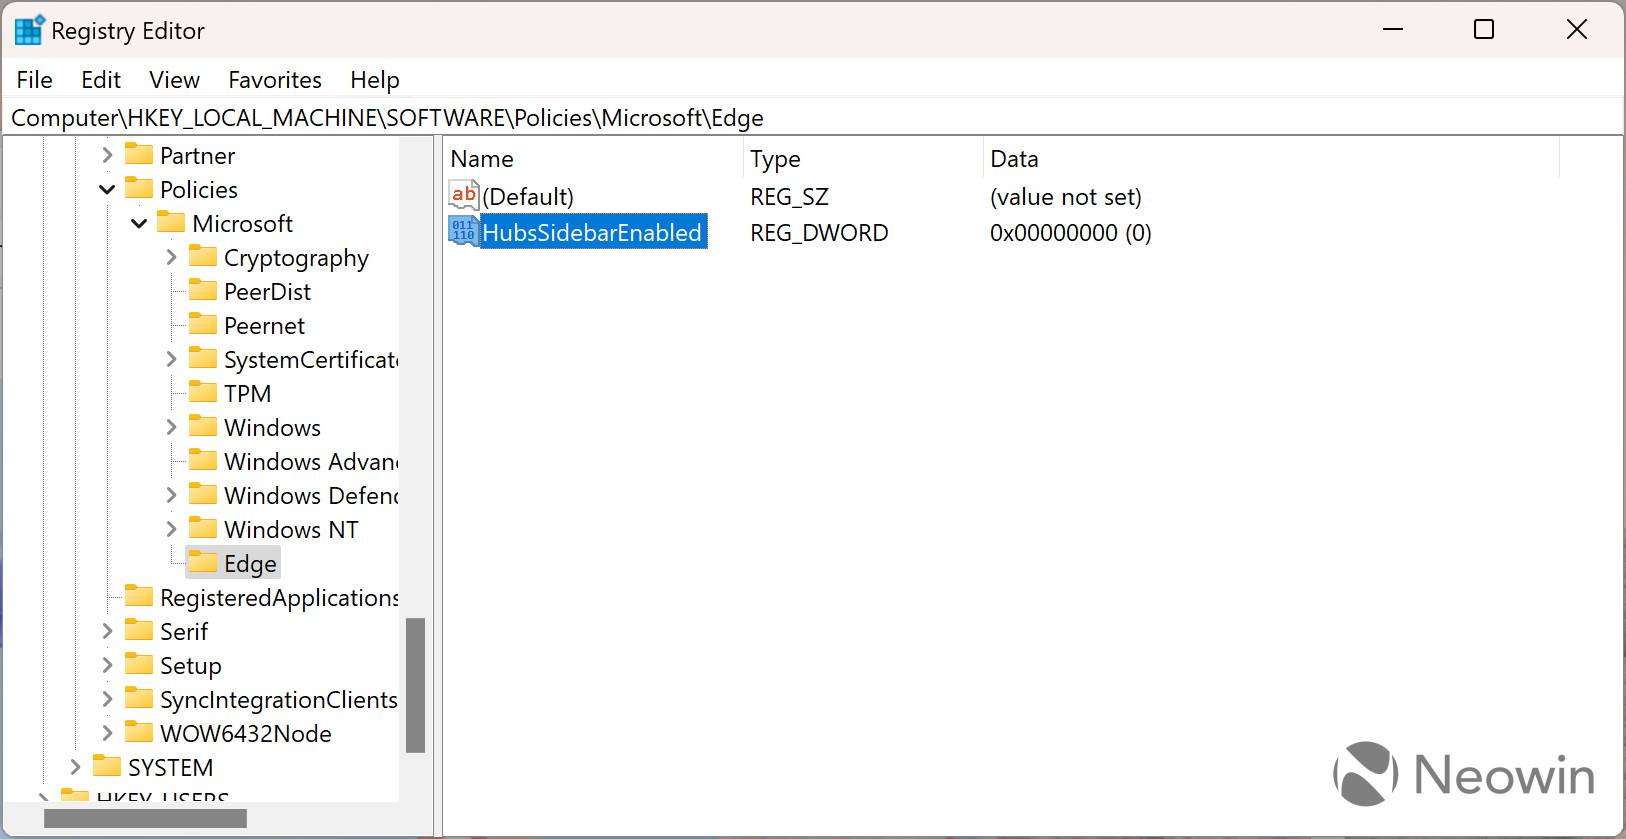Select the Peernet key label

click(264, 325)
